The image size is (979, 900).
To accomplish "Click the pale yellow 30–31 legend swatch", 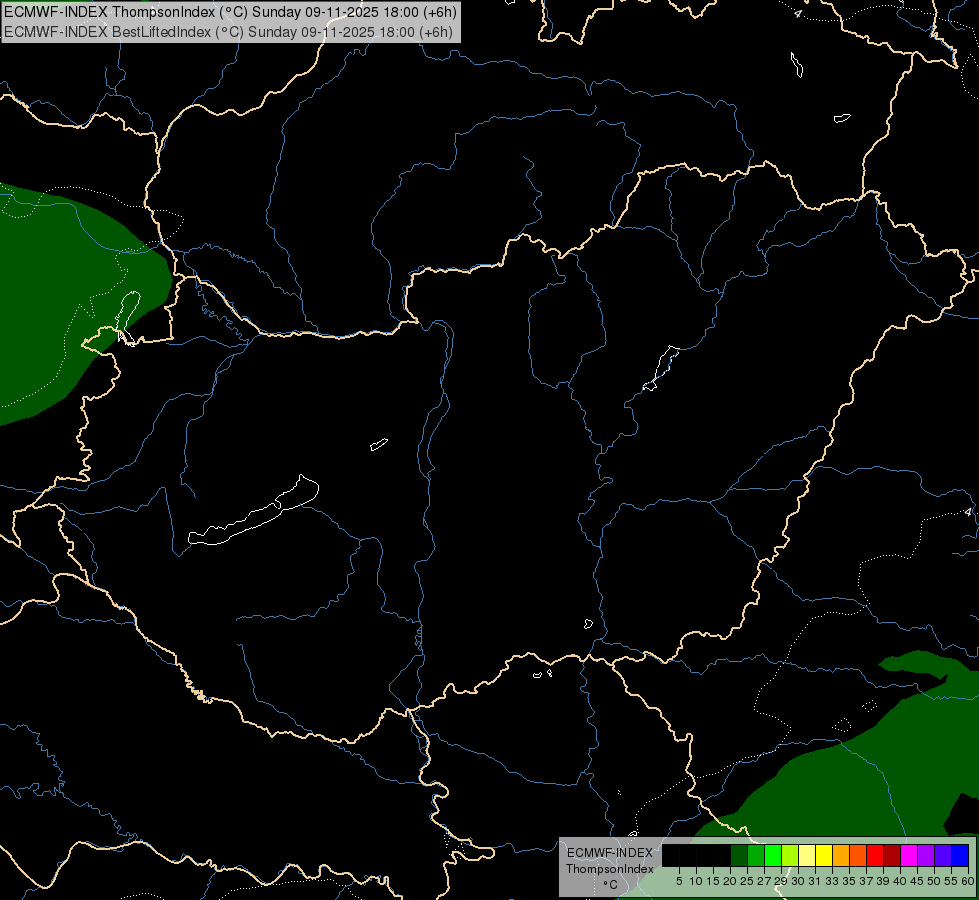I will (807, 855).
